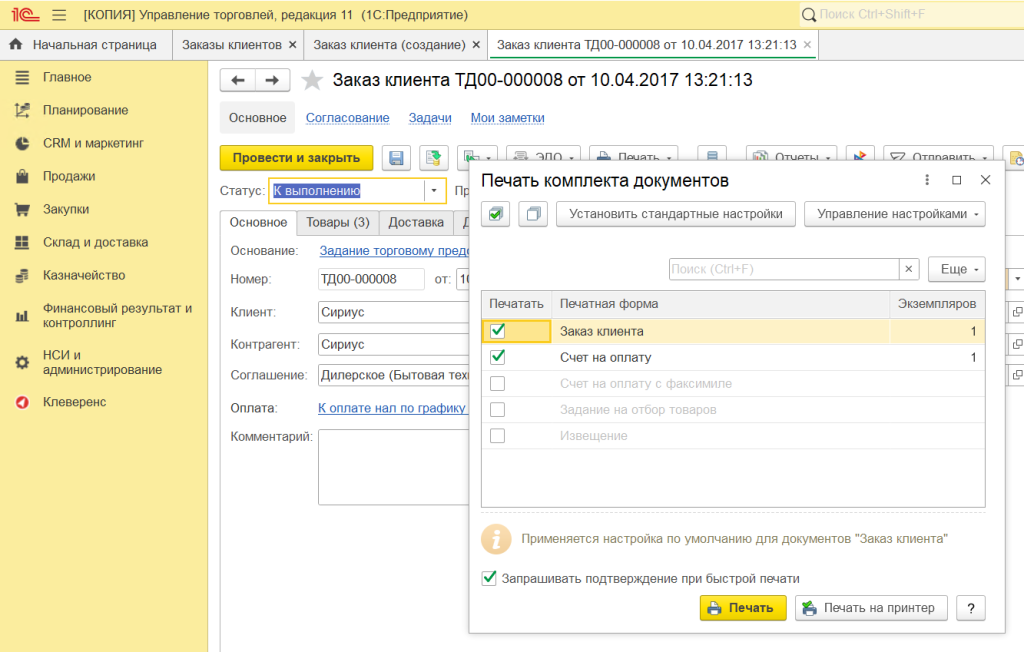This screenshot has width=1024, height=652.
Task: Save the document with the floppy disk icon
Action: click(x=396, y=157)
